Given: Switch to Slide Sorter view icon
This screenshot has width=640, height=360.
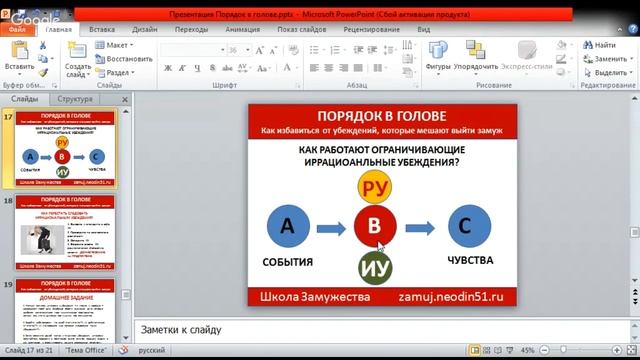Looking at the screenshot, I should tap(487, 350).
